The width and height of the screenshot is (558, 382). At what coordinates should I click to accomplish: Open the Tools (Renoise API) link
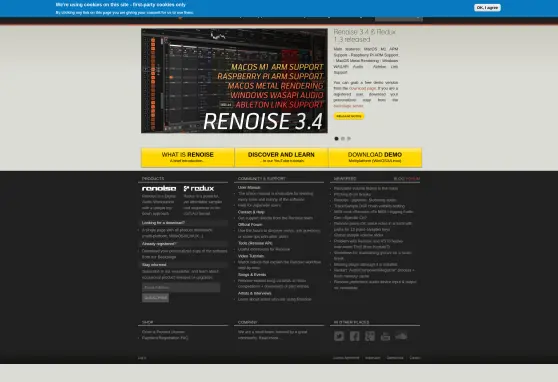click(255, 243)
